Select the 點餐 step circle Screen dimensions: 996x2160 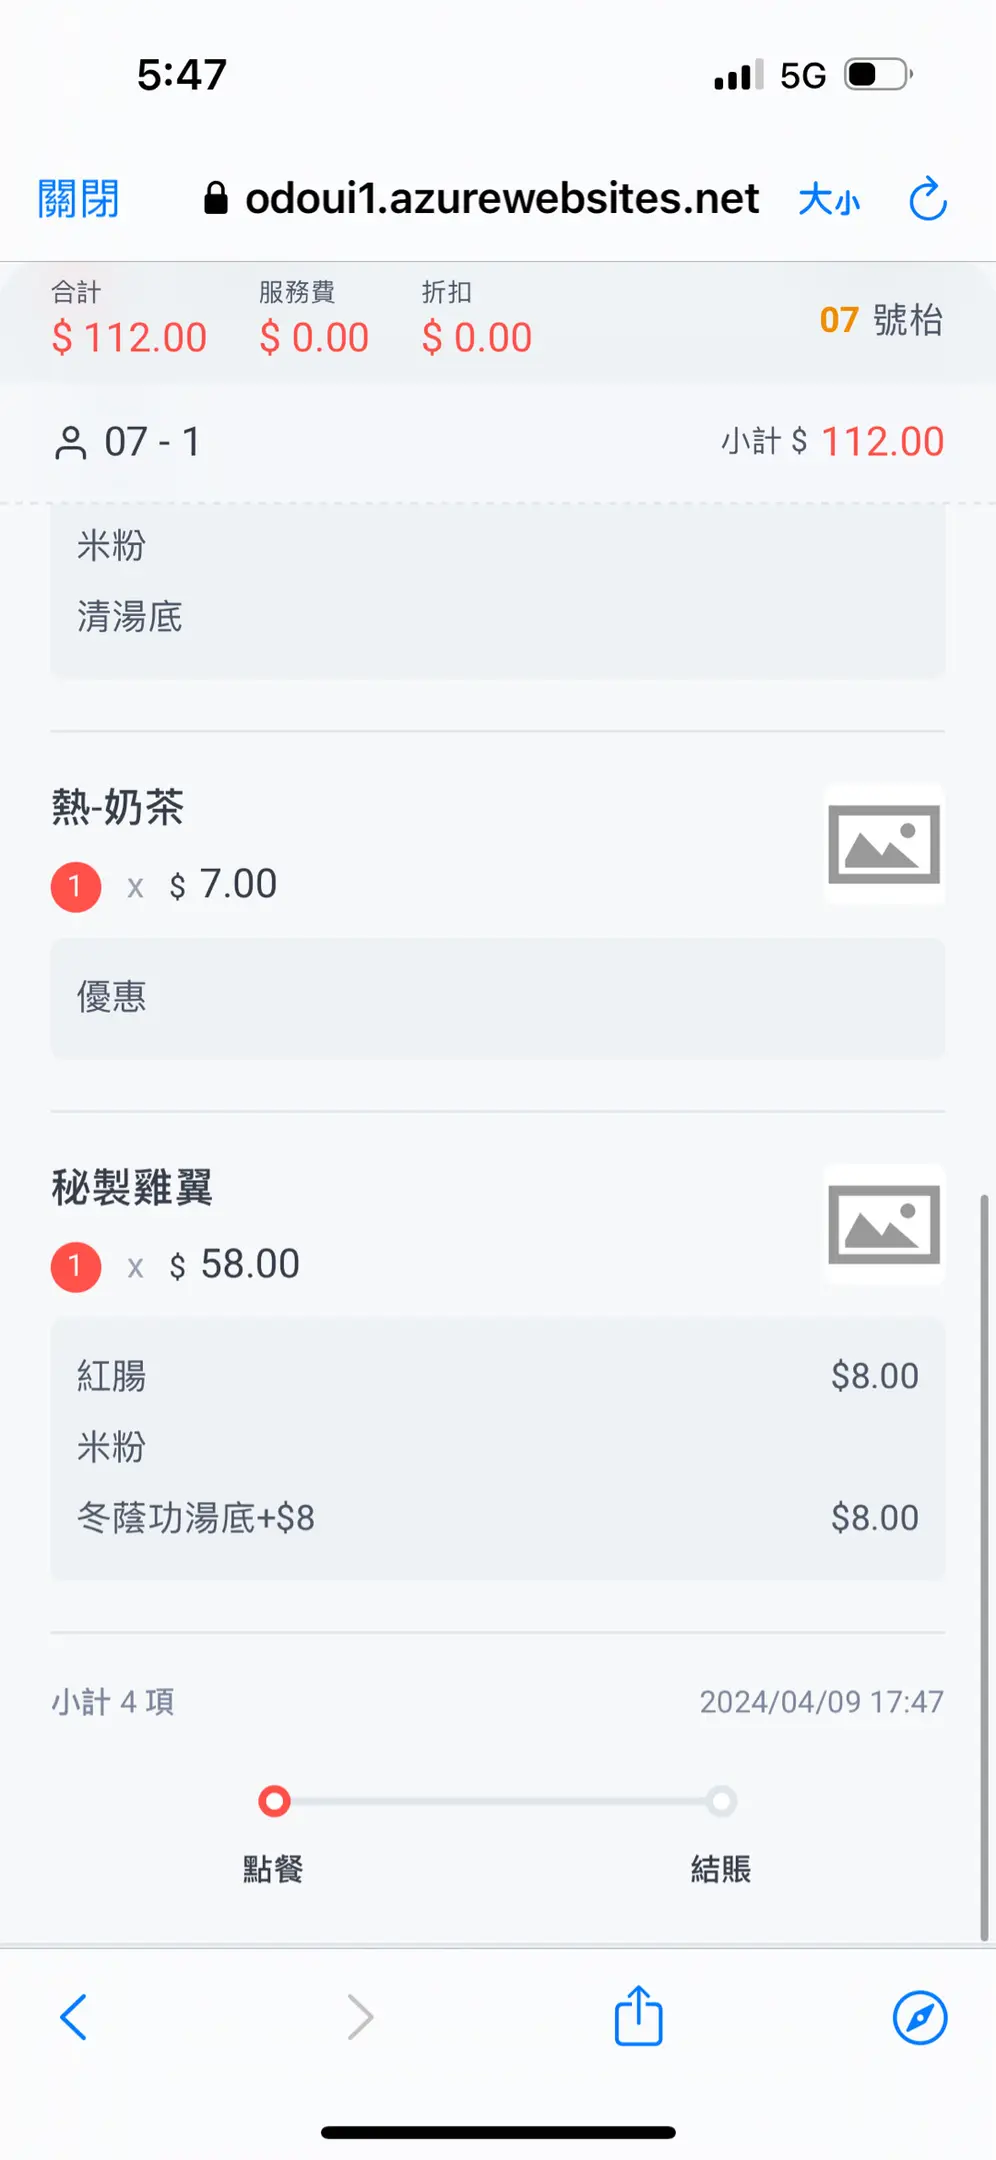pyautogui.click(x=274, y=1801)
